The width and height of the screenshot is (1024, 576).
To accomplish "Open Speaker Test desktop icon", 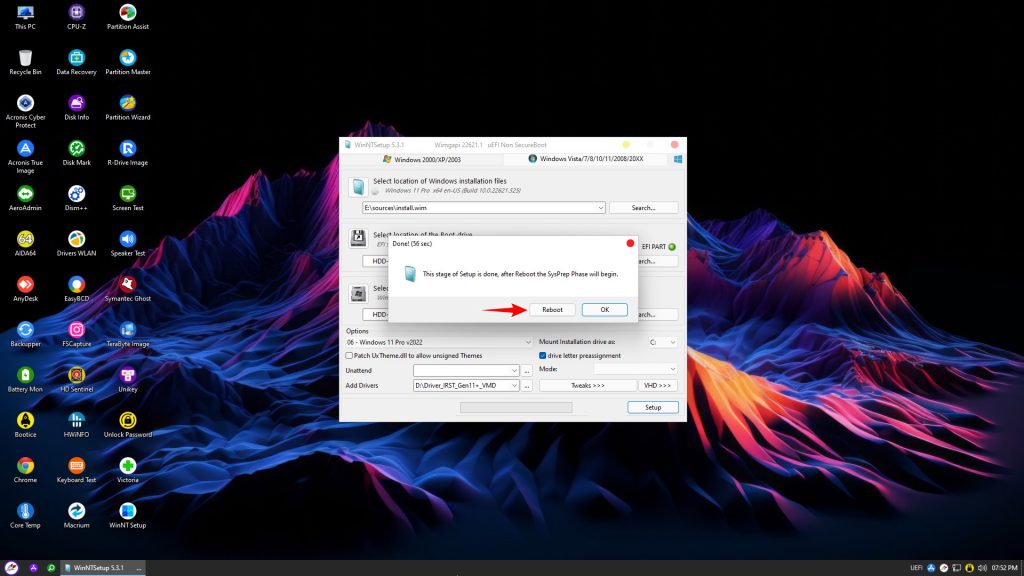I will coord(127,244).
